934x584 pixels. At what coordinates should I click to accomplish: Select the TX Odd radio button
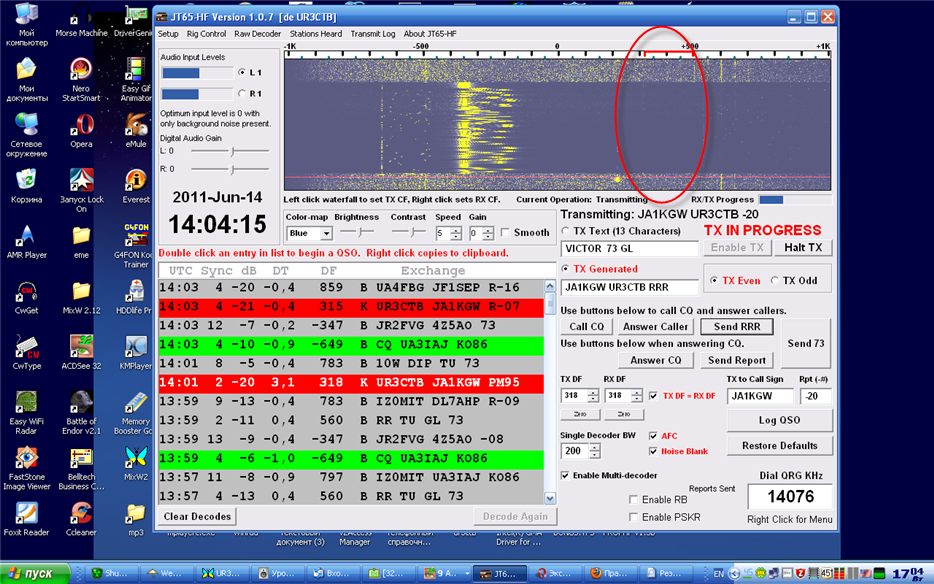pyautogui.click(x=774, y=281)
